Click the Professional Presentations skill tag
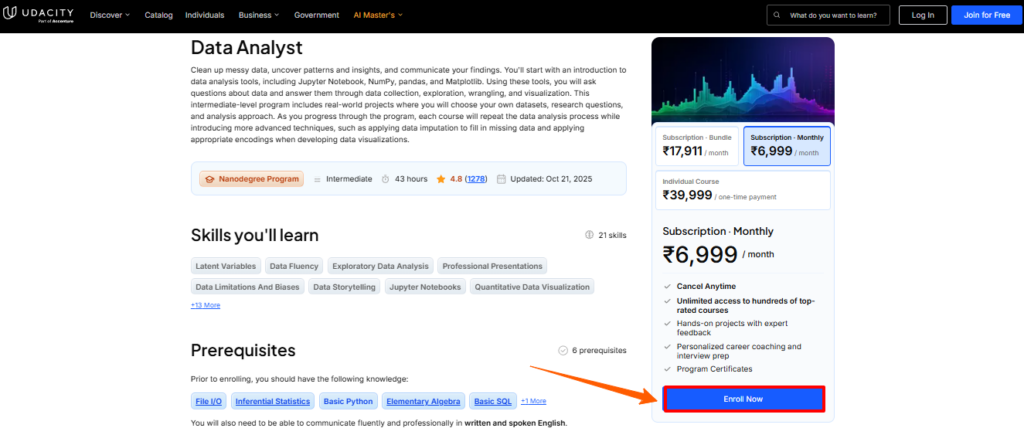 pos(492,266)
